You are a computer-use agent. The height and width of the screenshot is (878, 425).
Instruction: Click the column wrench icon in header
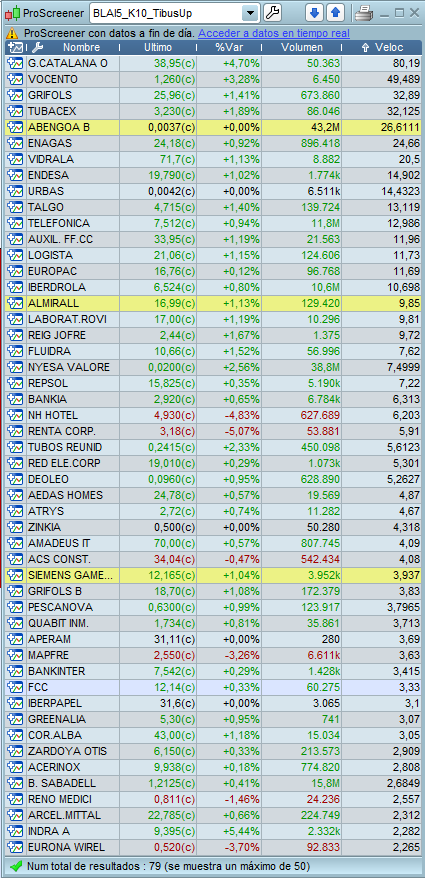37,48
